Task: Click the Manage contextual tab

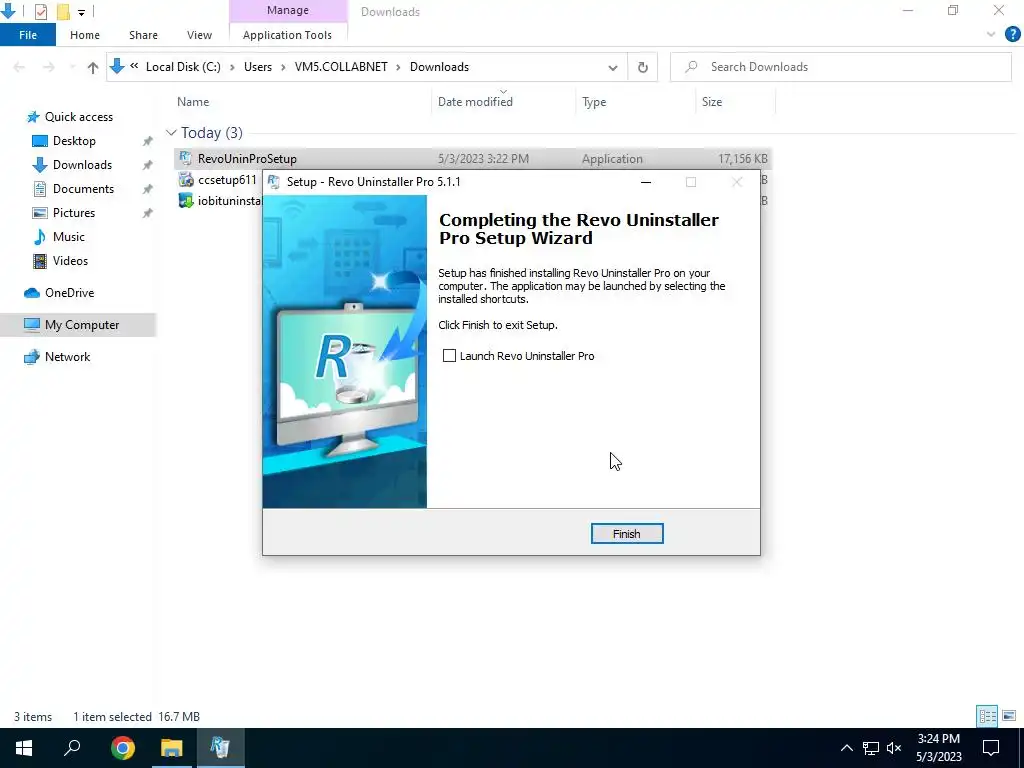Action: 288,10
